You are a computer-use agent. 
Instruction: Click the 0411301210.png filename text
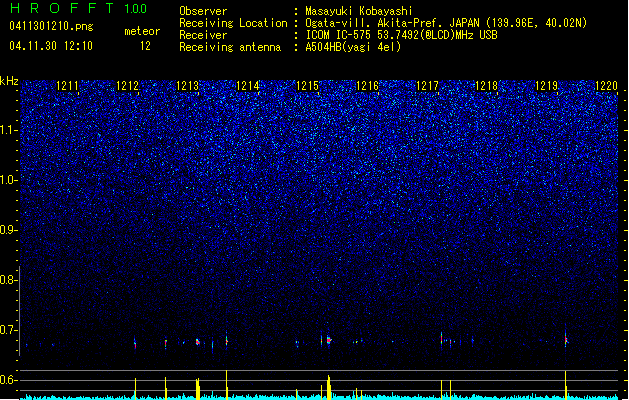coord(51,26)
